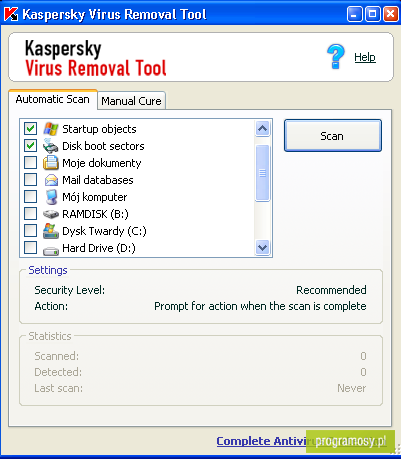This screenshot has width=401, height=459.
Task: Click the Prompt for action setting value
Action: pos(260,306)
